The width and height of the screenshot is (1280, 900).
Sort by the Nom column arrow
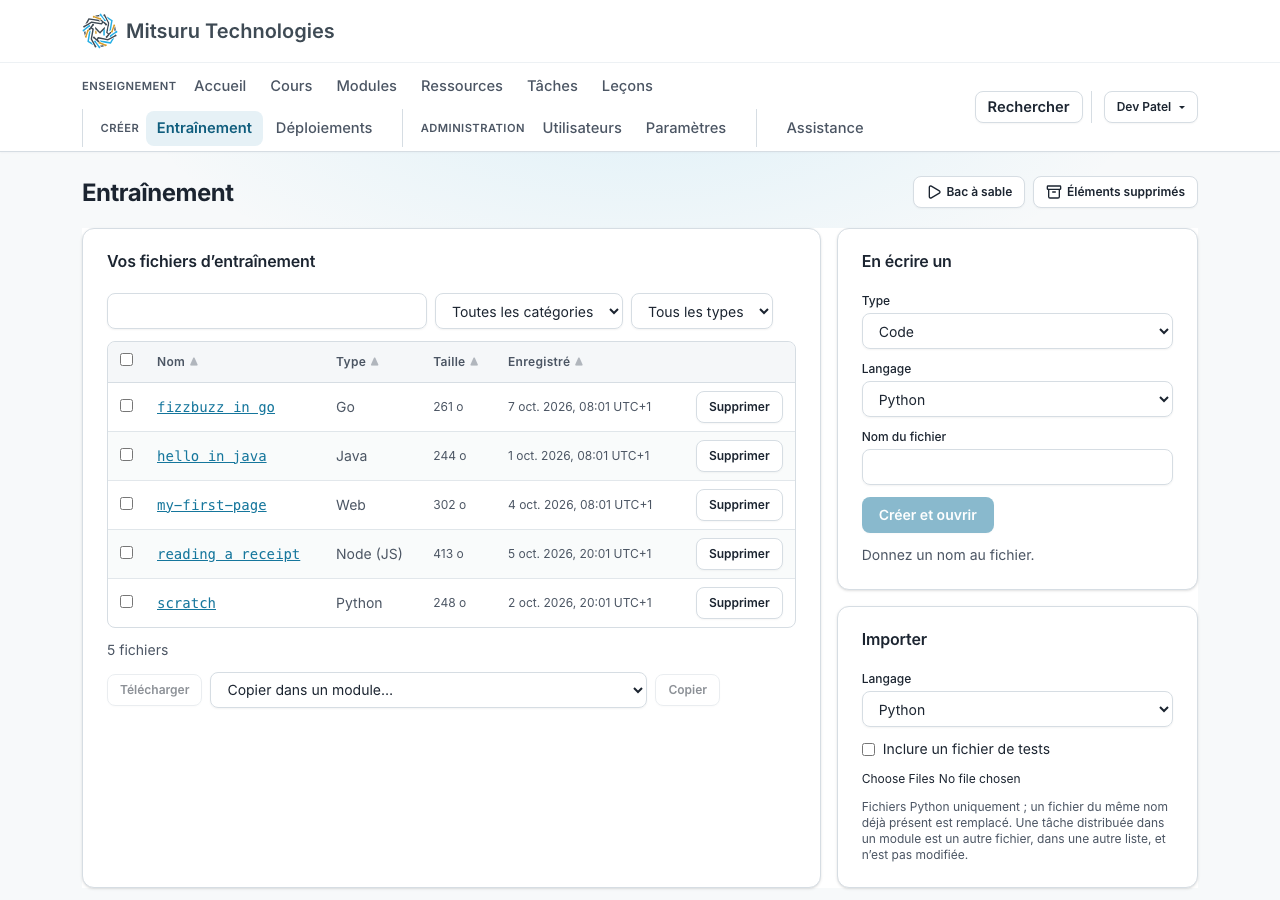194,362
